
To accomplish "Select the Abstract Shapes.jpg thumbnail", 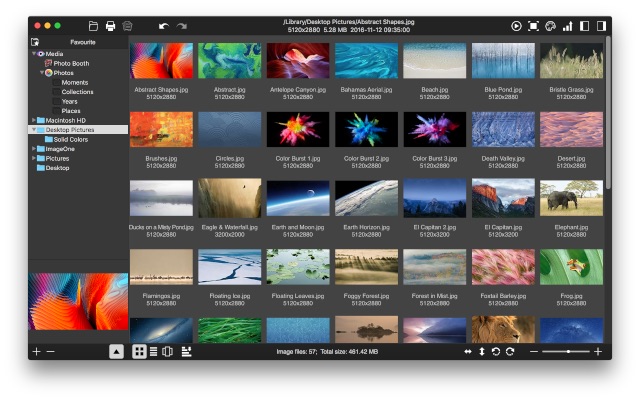I will (x=161, y=61).
